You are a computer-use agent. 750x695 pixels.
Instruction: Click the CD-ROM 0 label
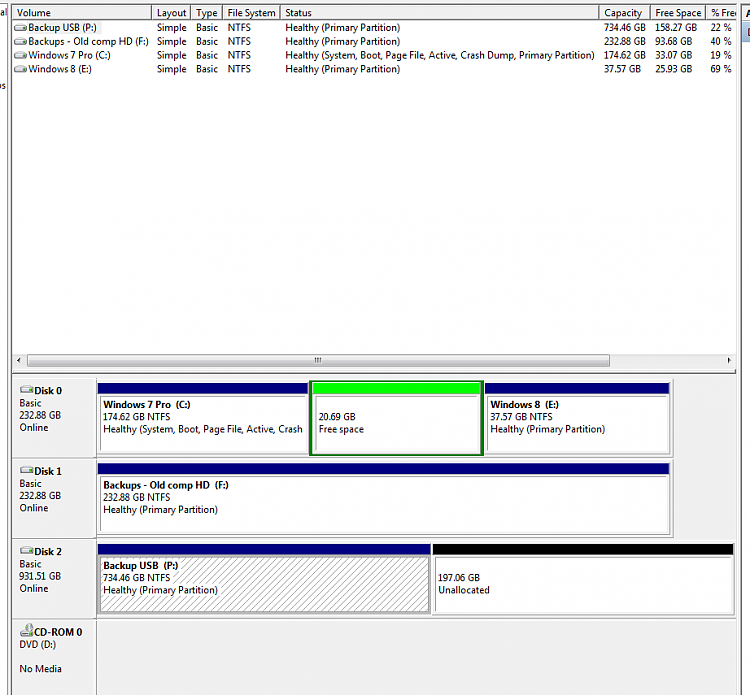(58, 632)
